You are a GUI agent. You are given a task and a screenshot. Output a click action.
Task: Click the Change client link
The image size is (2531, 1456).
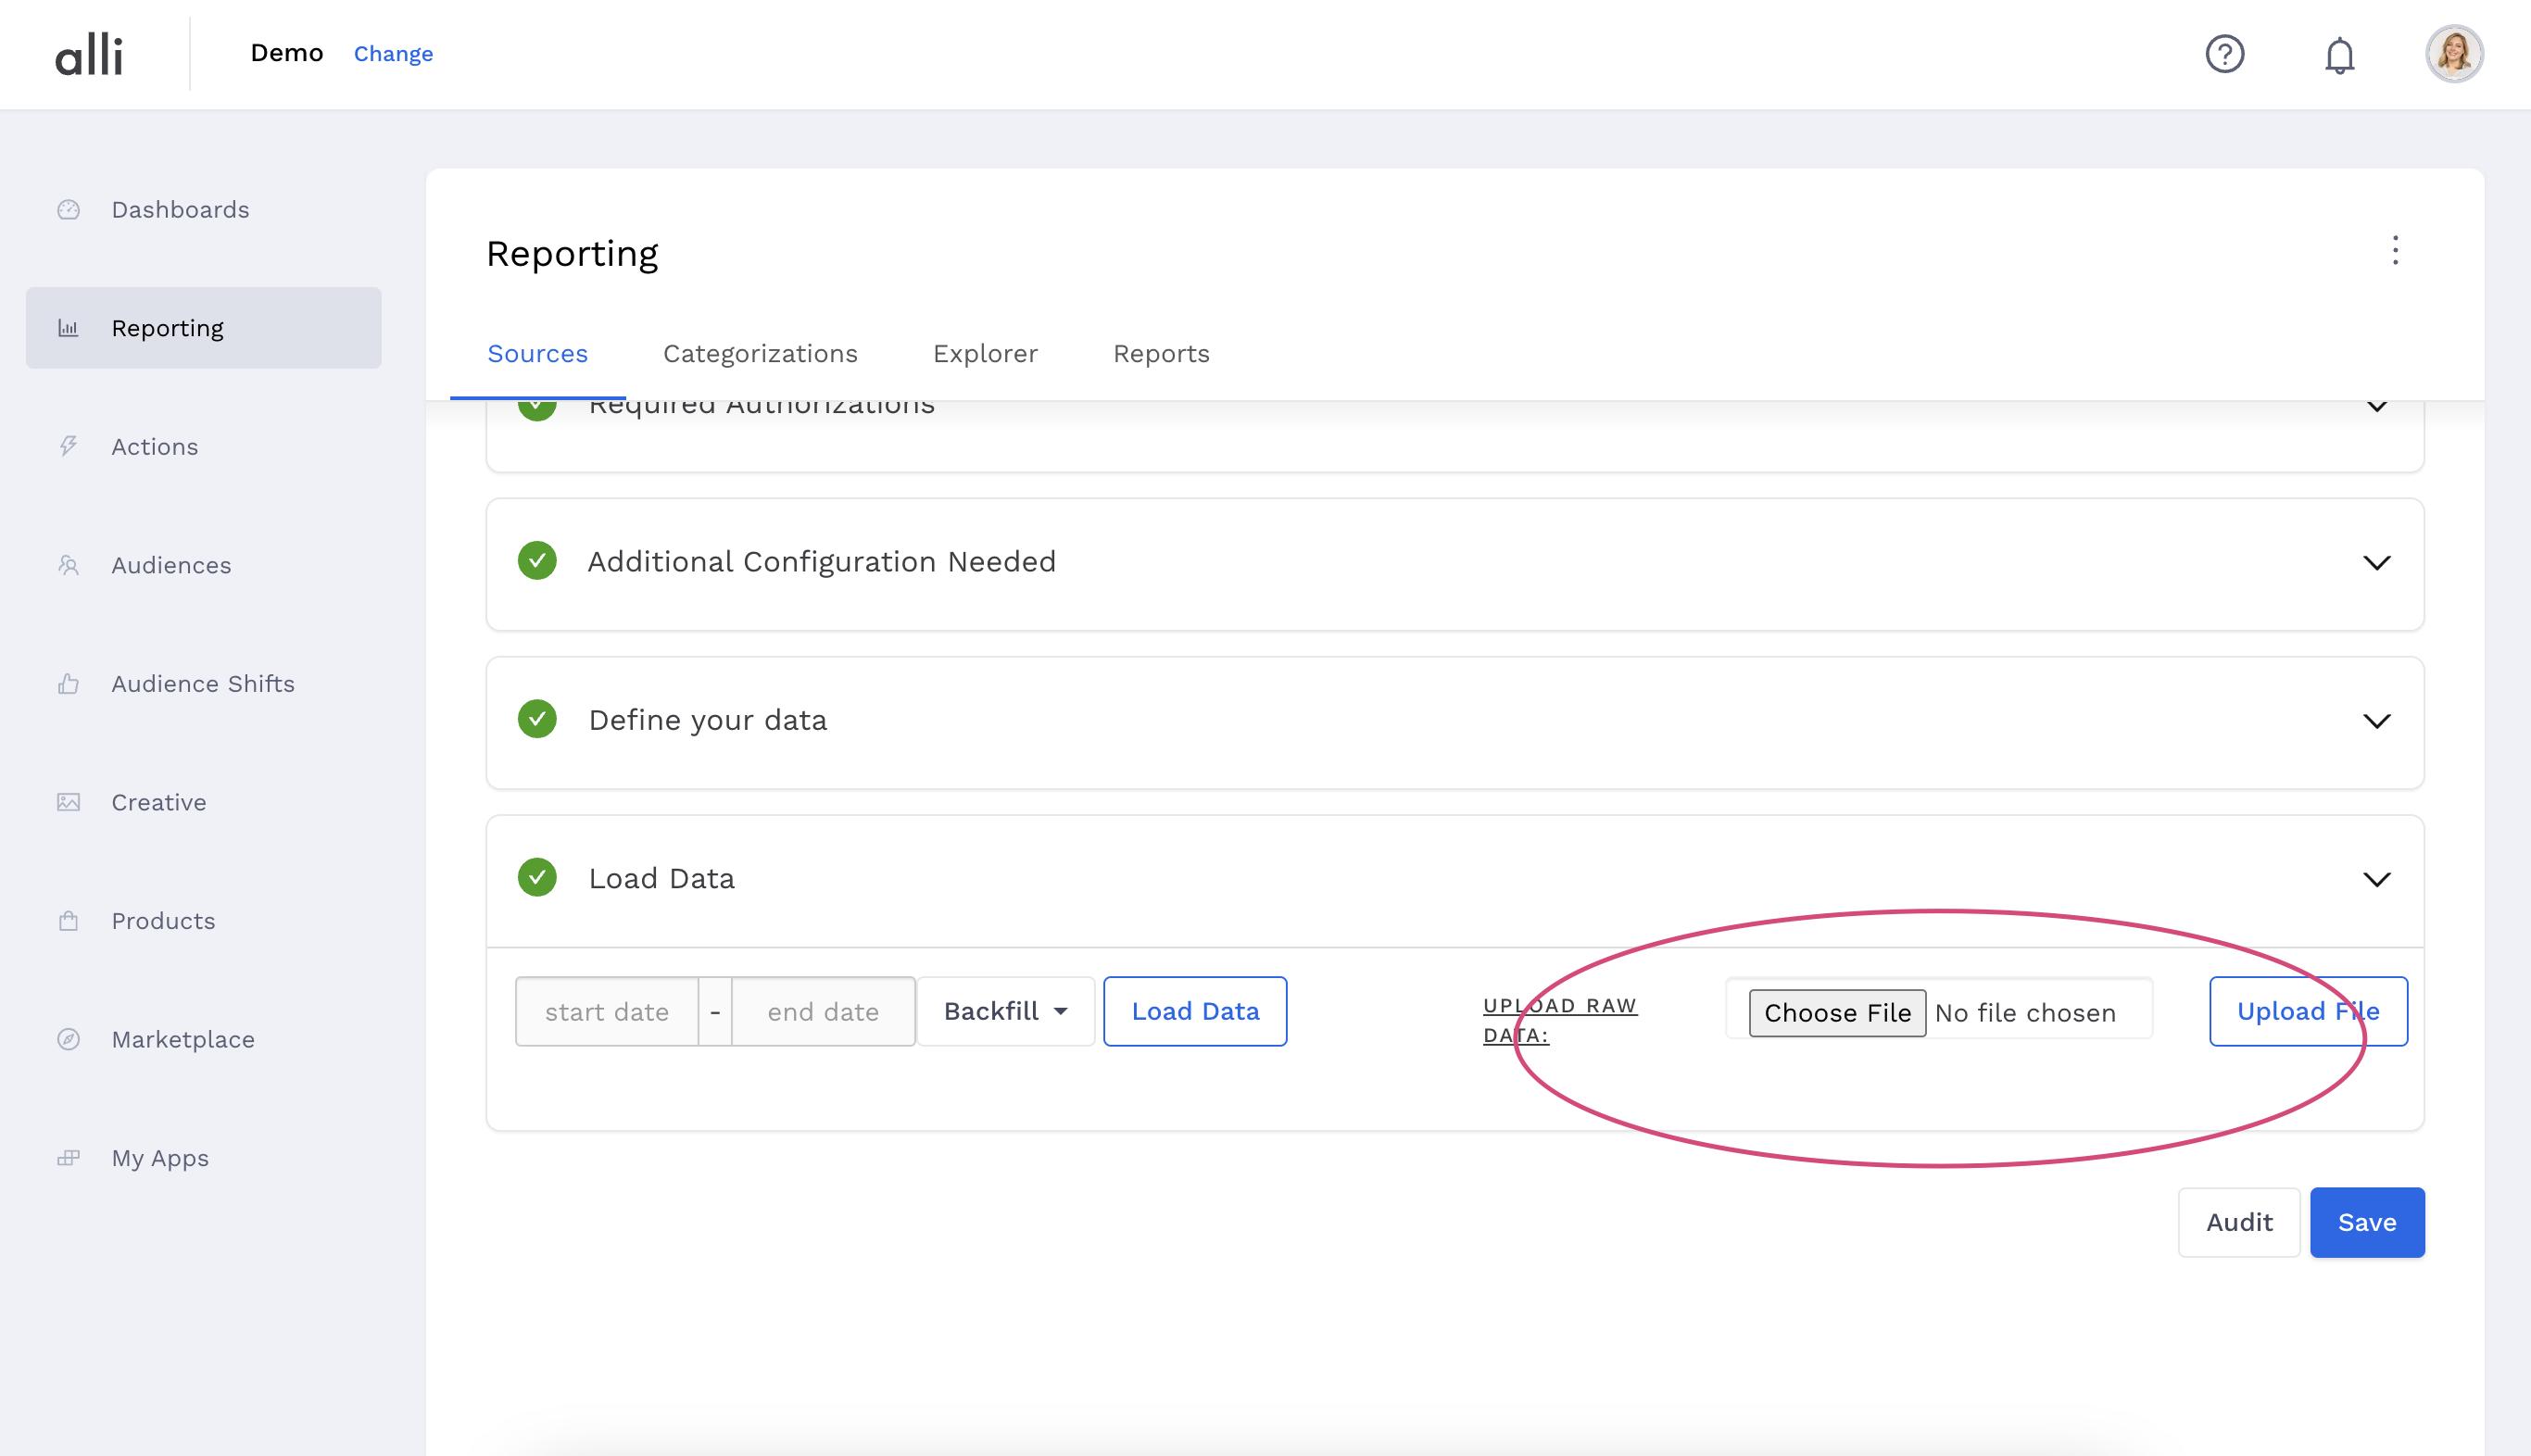point(393,54)
